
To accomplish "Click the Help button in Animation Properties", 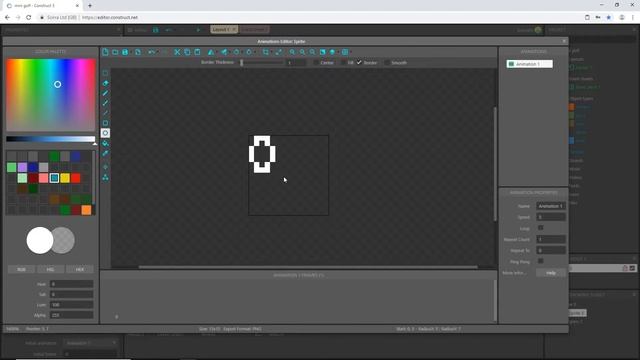I will tap(551, 273).
